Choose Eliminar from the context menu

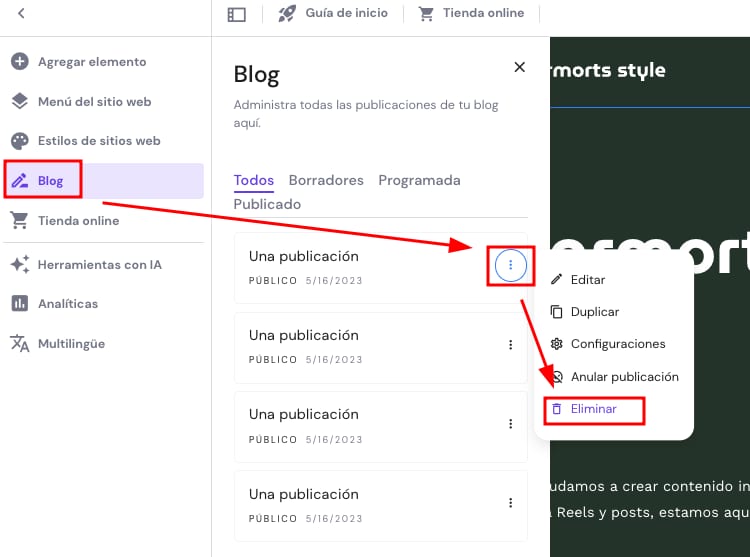click(x=593, y=409)
